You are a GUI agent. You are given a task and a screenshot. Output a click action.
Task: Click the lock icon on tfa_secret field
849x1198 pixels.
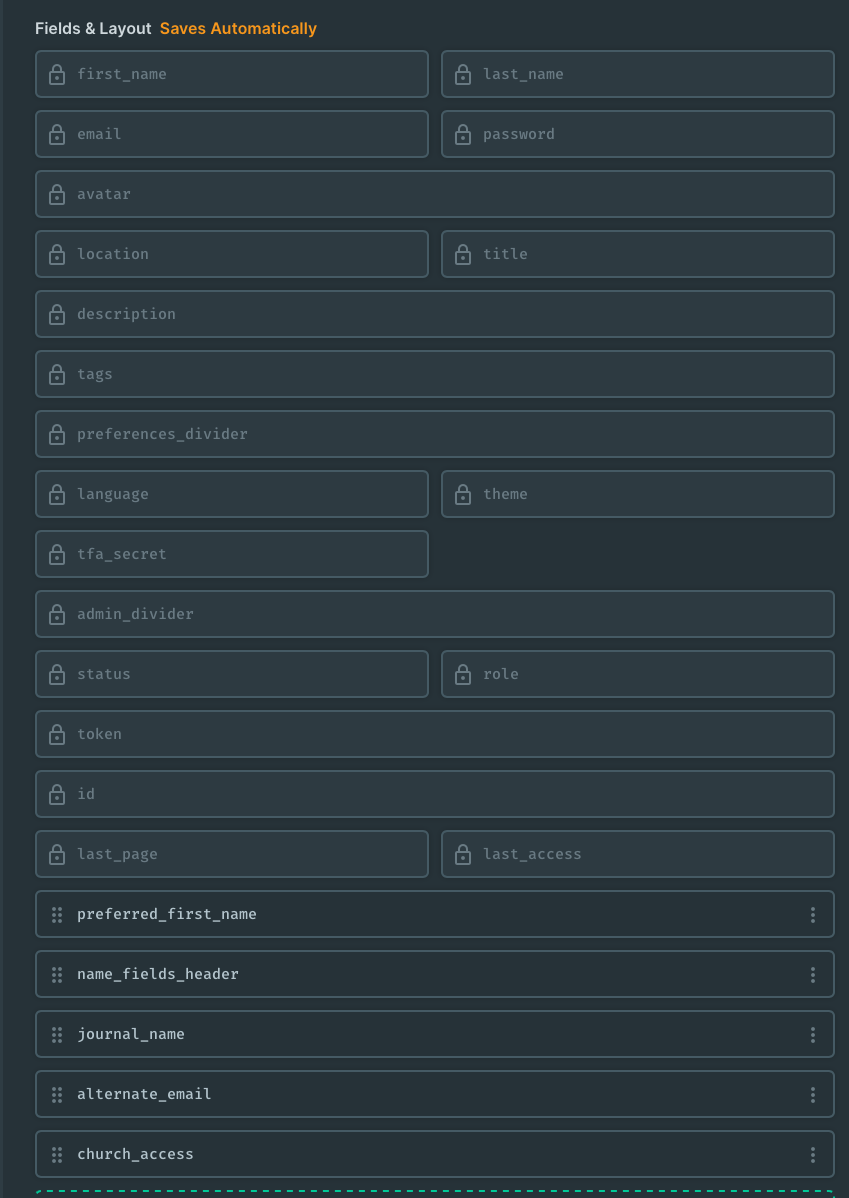(x=57, y=554)
